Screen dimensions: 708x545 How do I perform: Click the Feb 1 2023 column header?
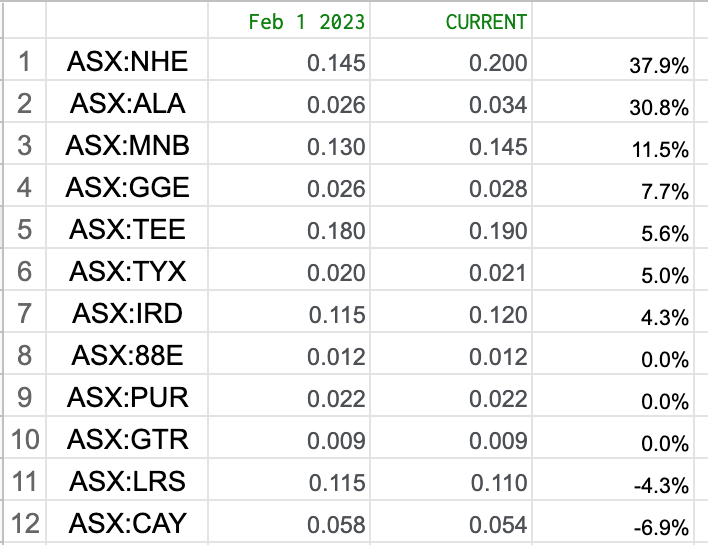click(x=289, y=20)
